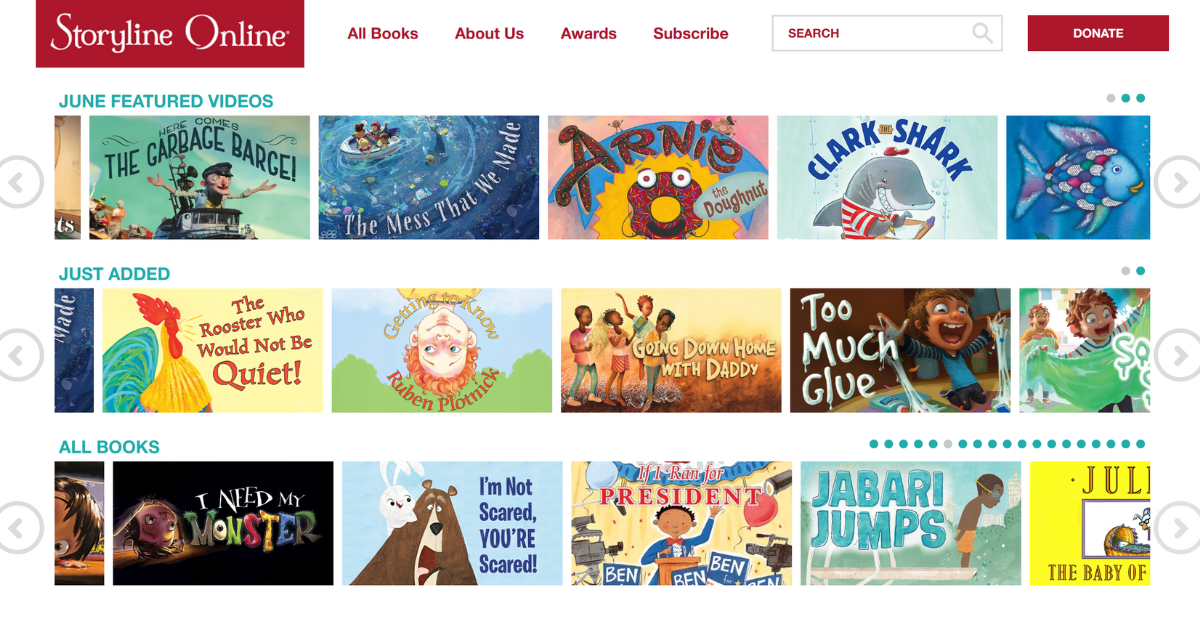This screenshot has height=628, width=1200.
Task: Select the Too Much Glue book
Action: (900, 351)
